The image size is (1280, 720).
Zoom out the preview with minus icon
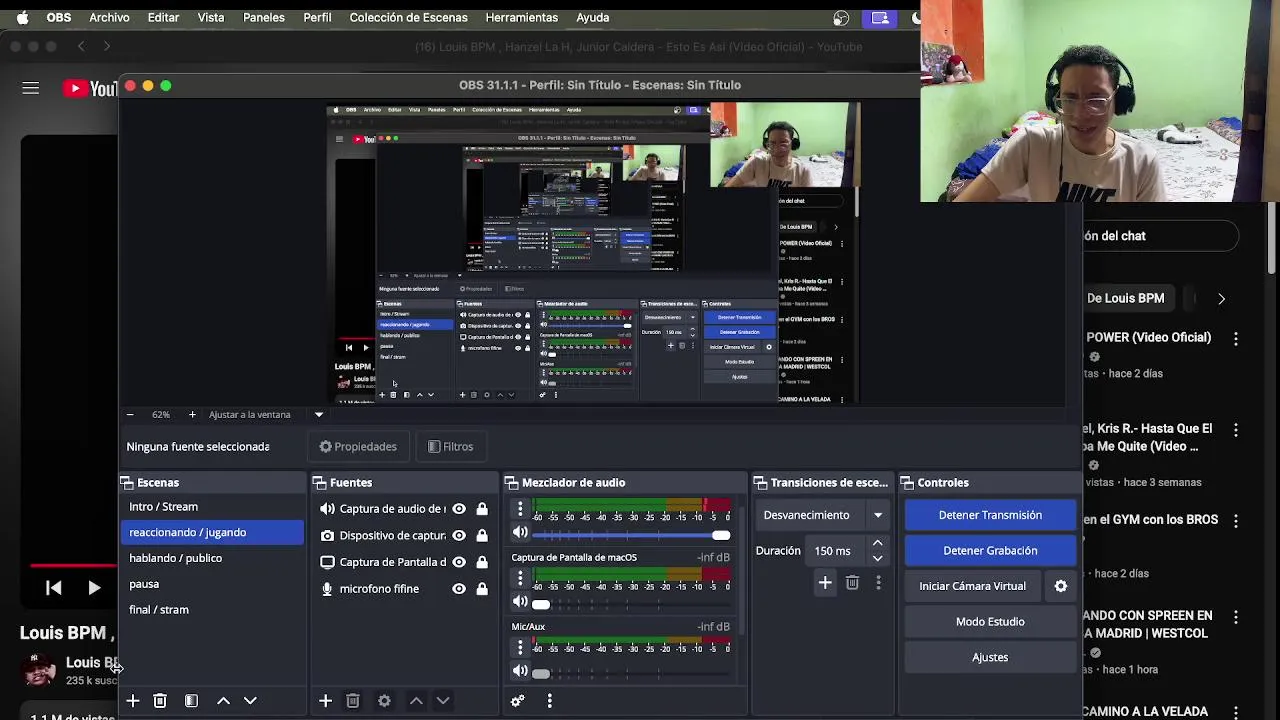130,414
